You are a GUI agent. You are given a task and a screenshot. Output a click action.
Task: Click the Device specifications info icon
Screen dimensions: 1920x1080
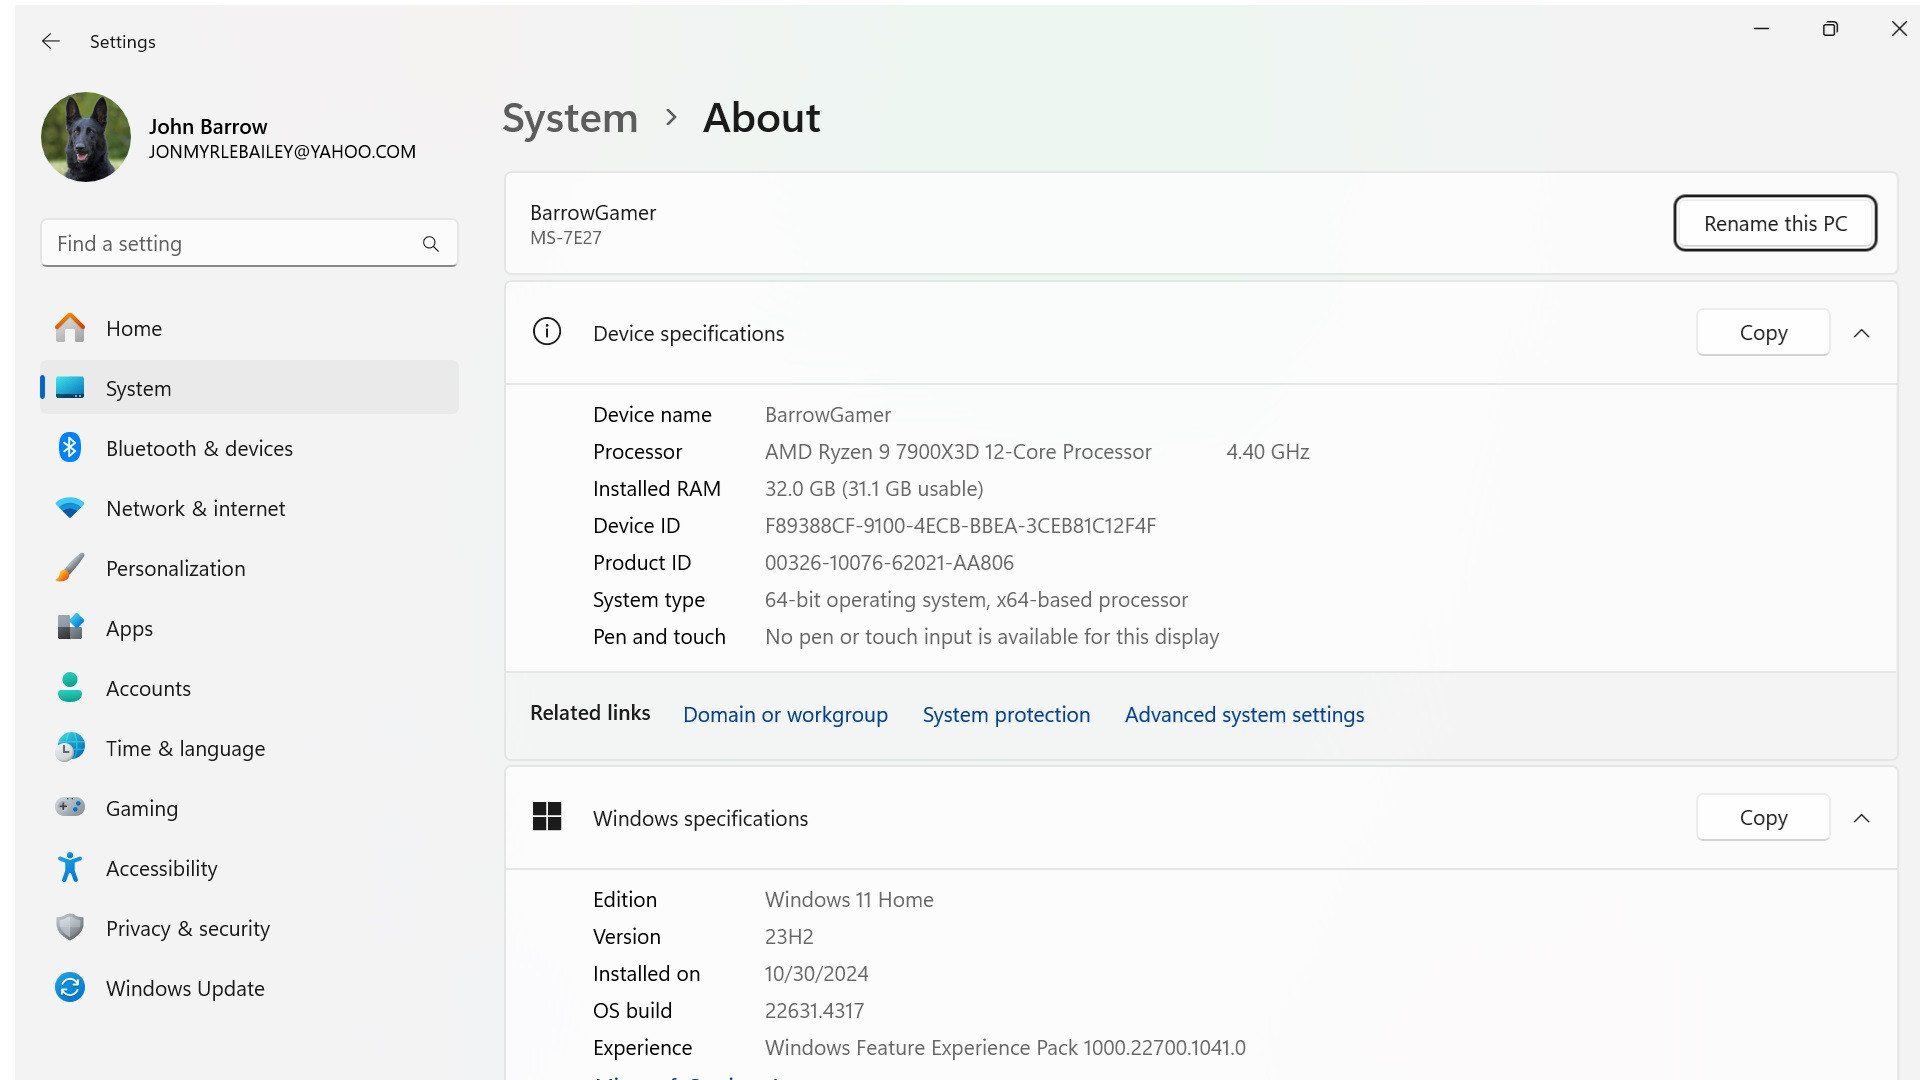(x=547, y=332)
